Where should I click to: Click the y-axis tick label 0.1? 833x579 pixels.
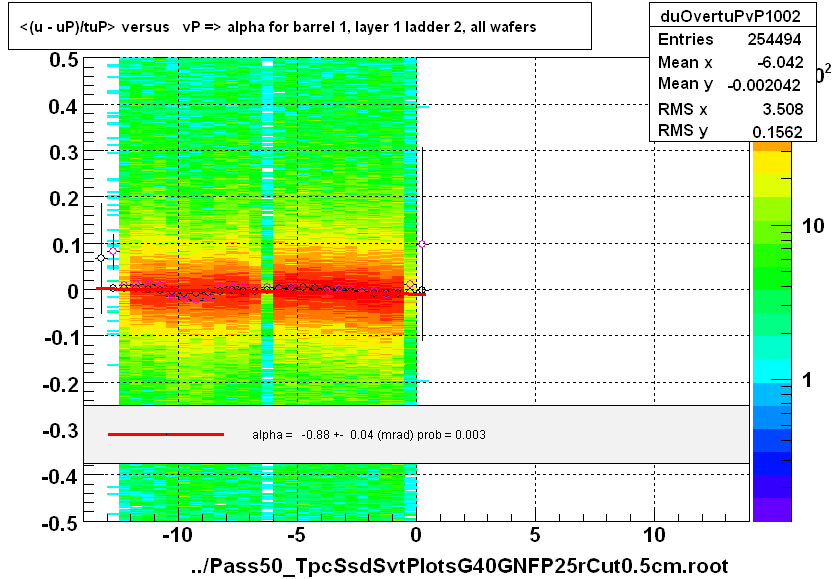click(65, 246)
